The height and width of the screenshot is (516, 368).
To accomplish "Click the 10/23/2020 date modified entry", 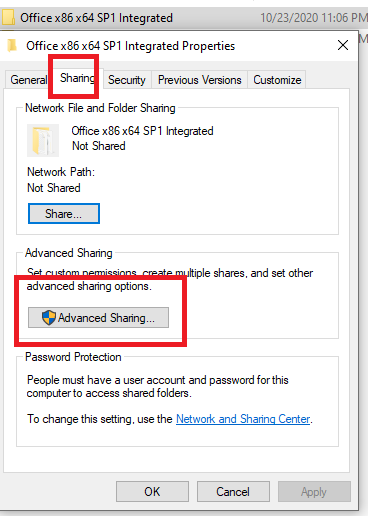I will click(x=313, y=17).
